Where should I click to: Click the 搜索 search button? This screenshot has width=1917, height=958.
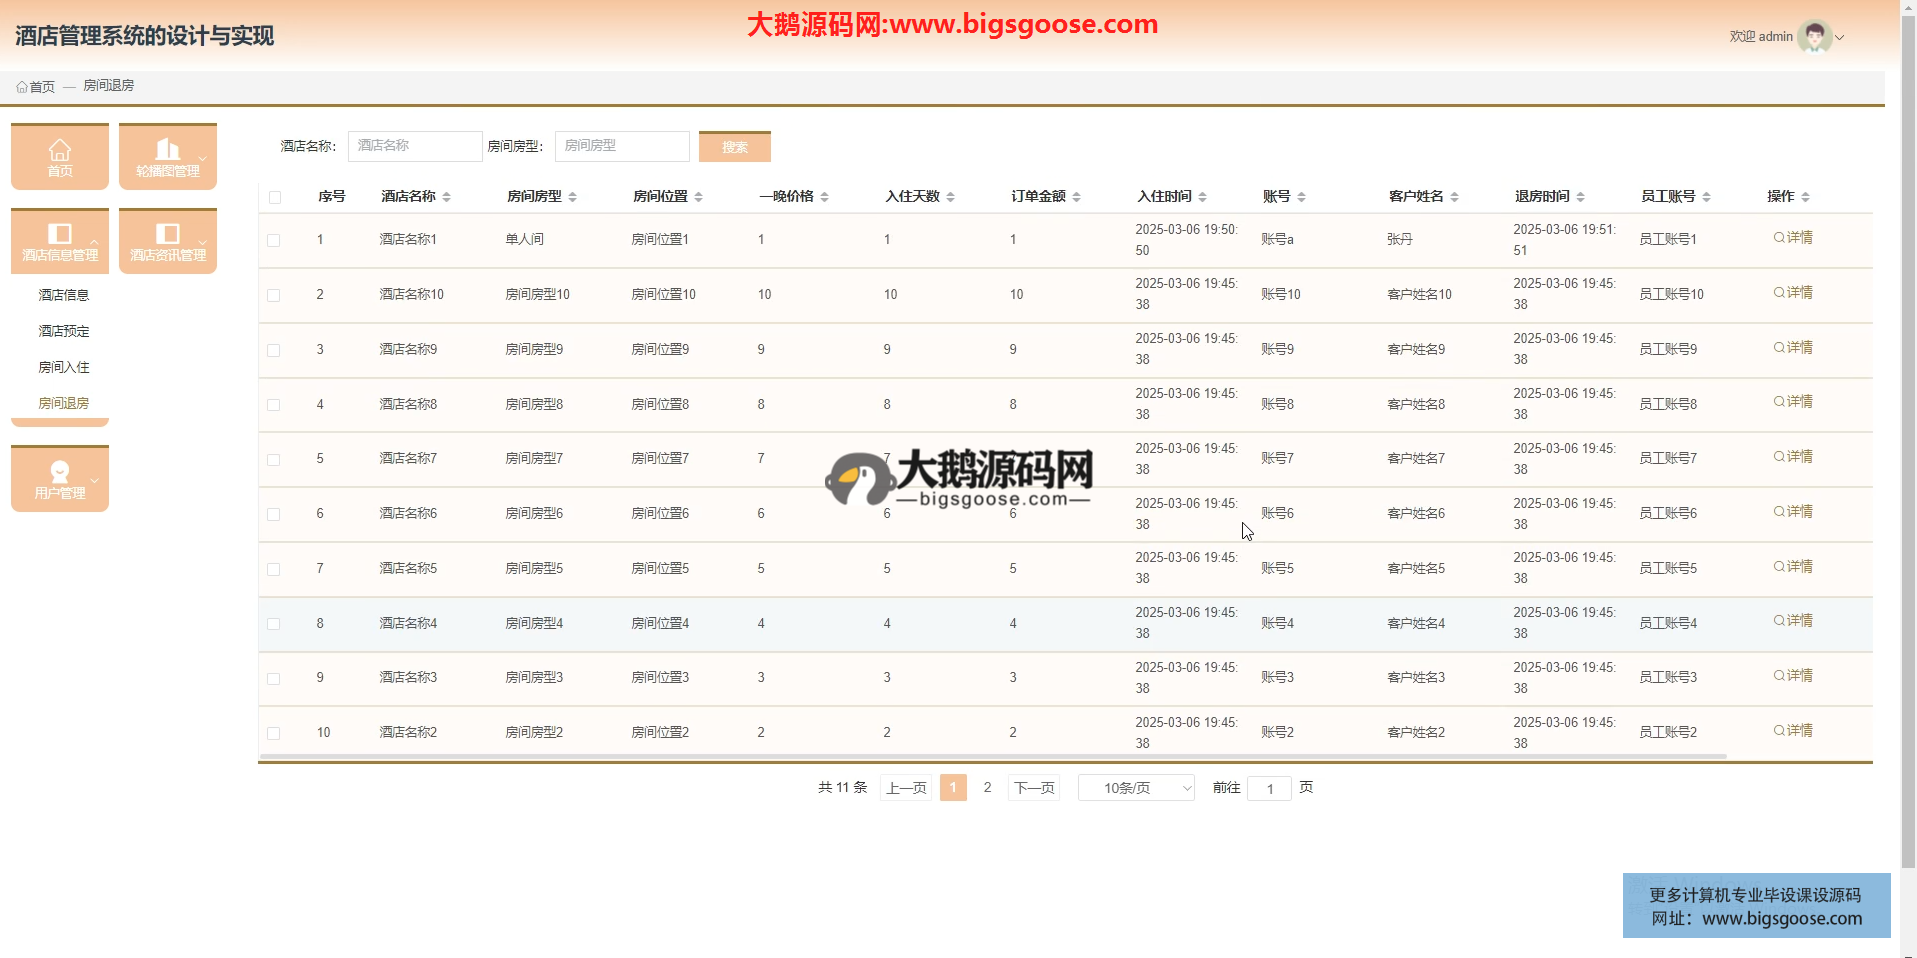(735, 147)
